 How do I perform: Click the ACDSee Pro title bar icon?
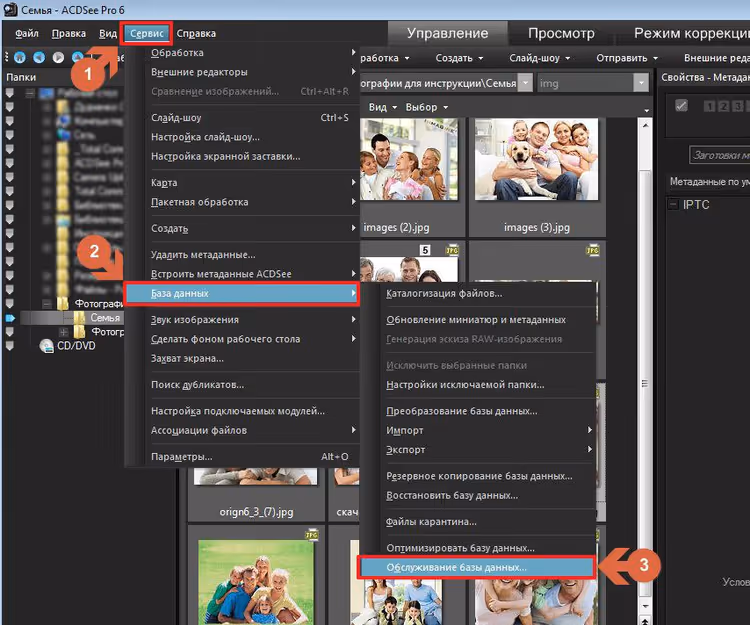pos(10,10)
